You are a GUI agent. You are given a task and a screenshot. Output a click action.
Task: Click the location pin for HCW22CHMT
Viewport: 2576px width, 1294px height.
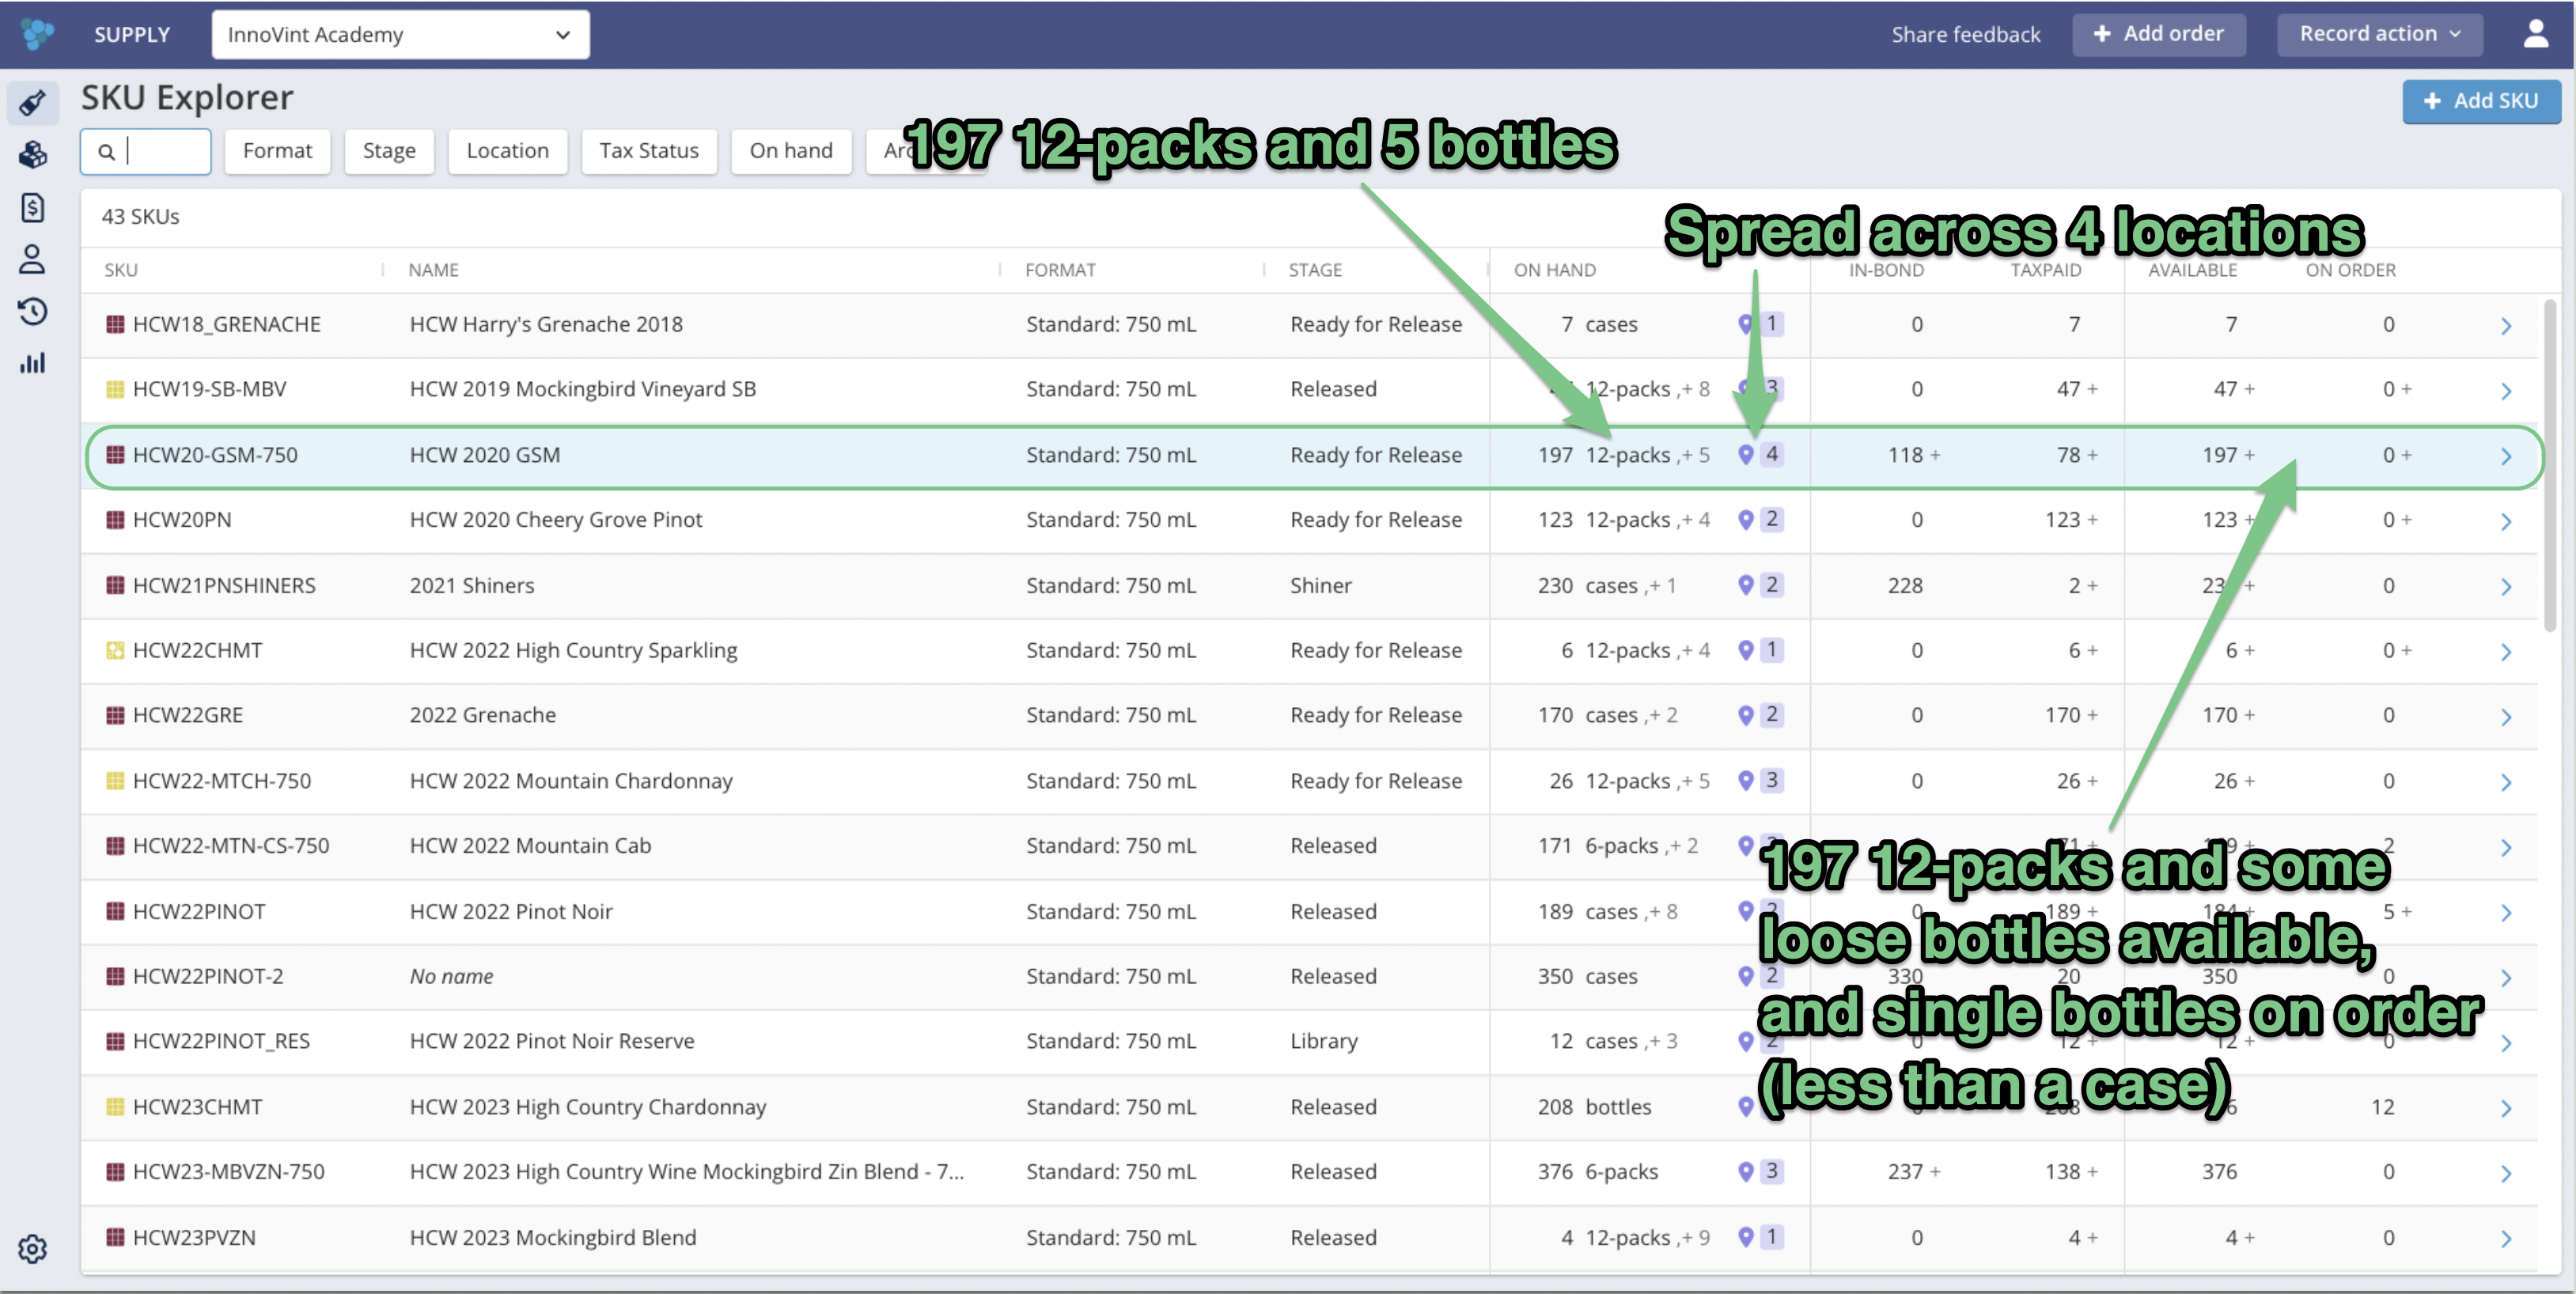pos(1745,650)
